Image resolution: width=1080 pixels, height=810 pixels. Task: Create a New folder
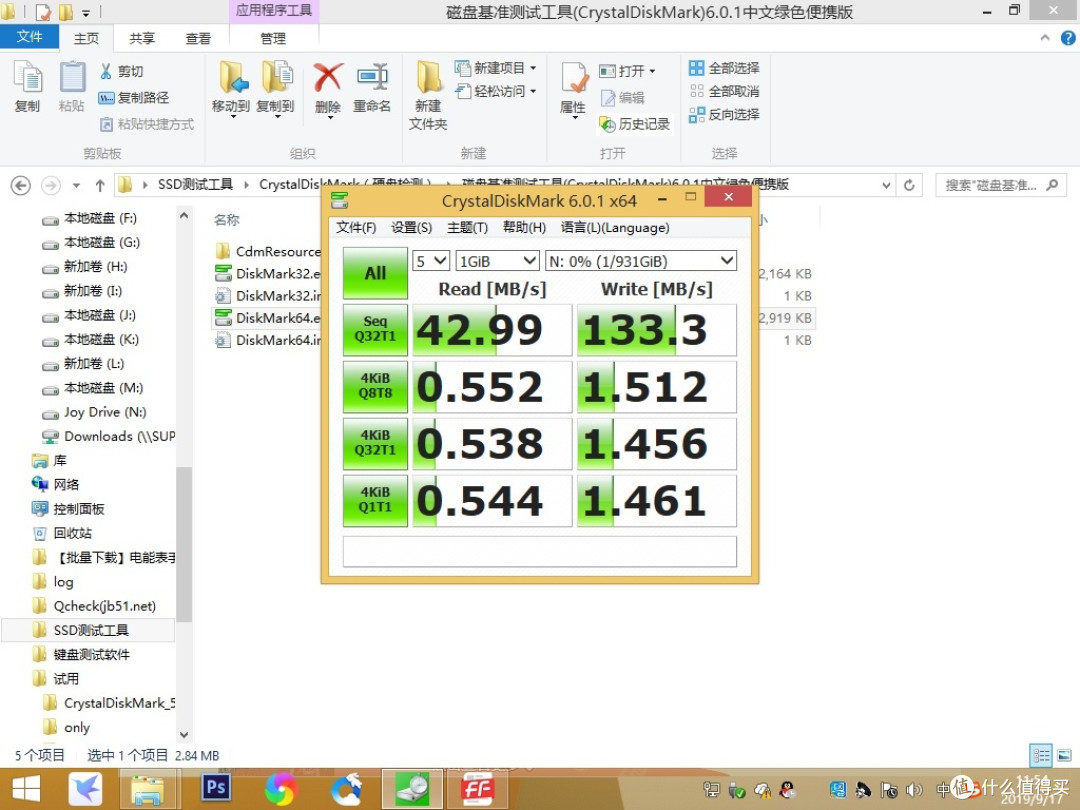[x=428, y=95]
